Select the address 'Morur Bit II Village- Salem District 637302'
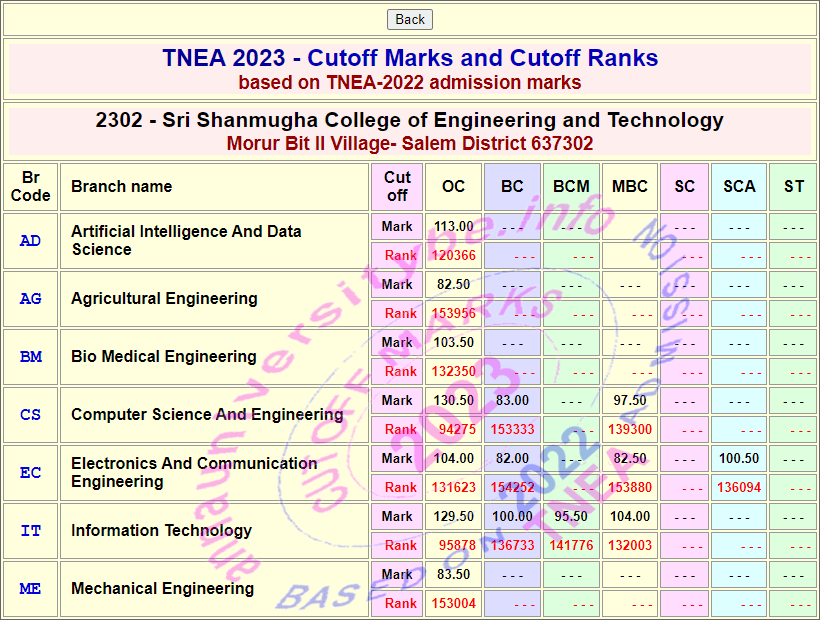Screen dimensions: 820x621 (x=410, y=143)
